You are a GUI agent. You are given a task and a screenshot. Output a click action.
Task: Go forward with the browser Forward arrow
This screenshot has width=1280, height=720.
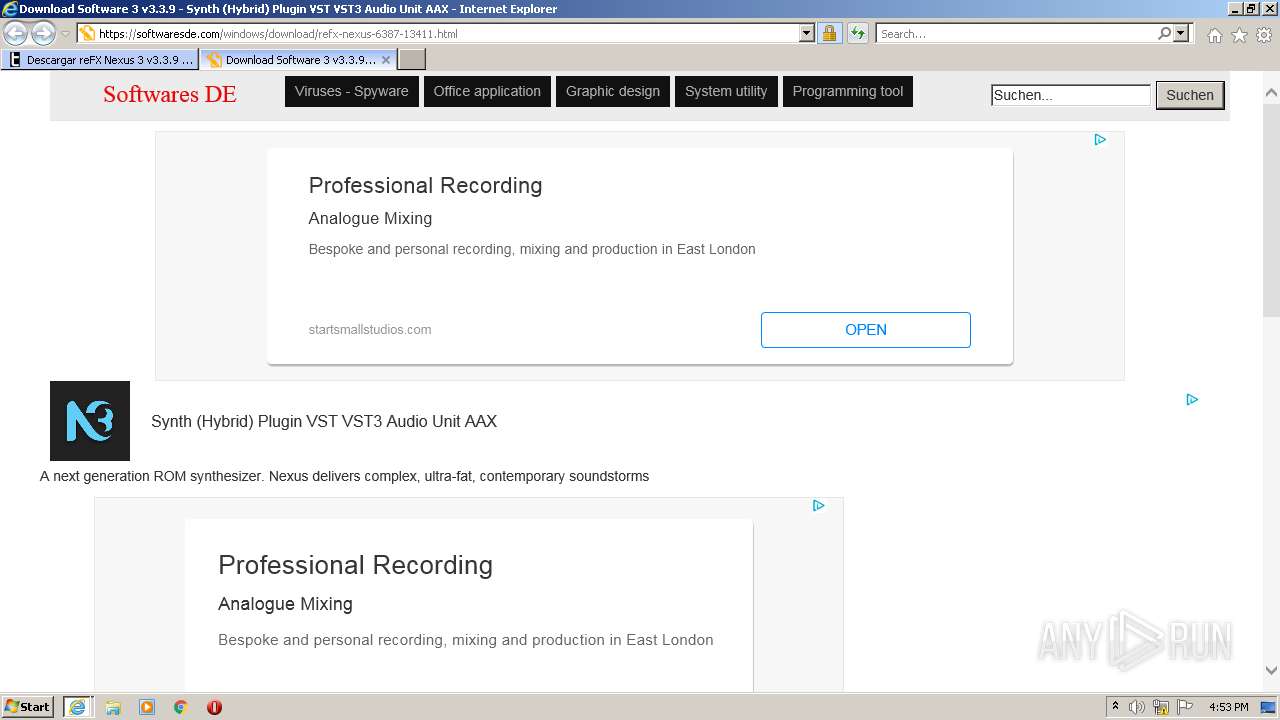coord(43,33)
